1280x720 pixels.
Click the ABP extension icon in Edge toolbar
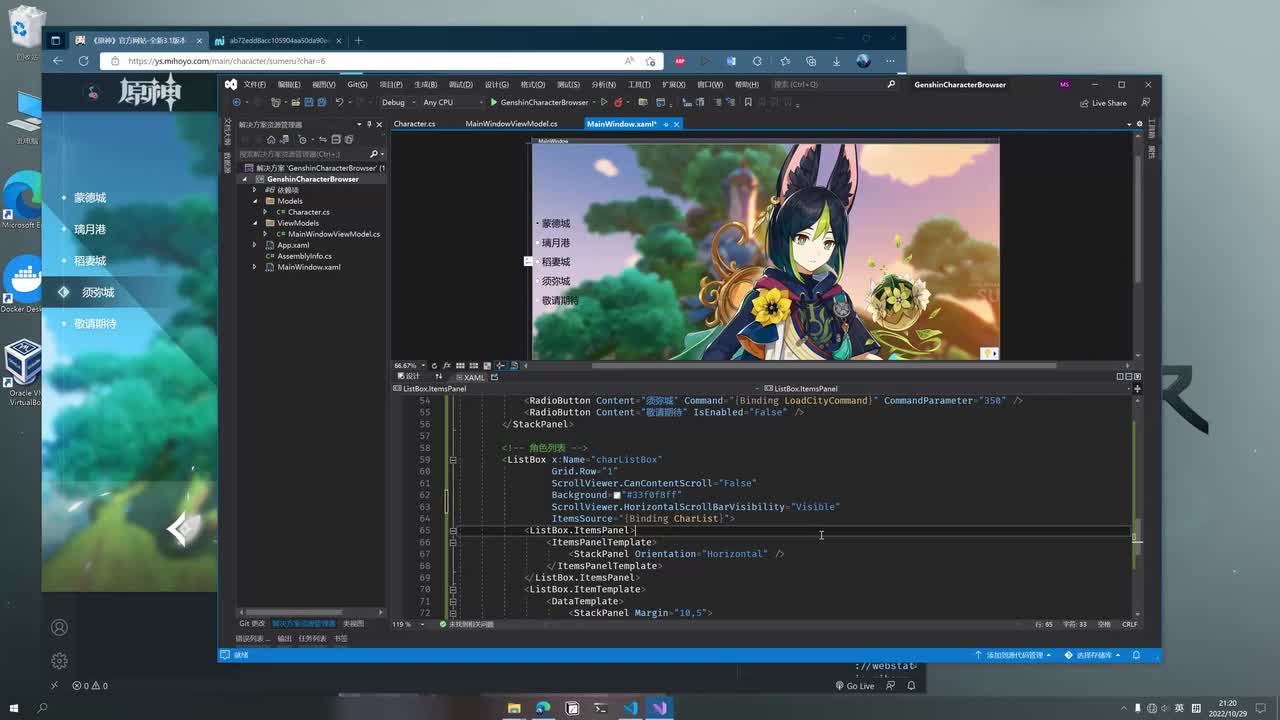point(680,61)
